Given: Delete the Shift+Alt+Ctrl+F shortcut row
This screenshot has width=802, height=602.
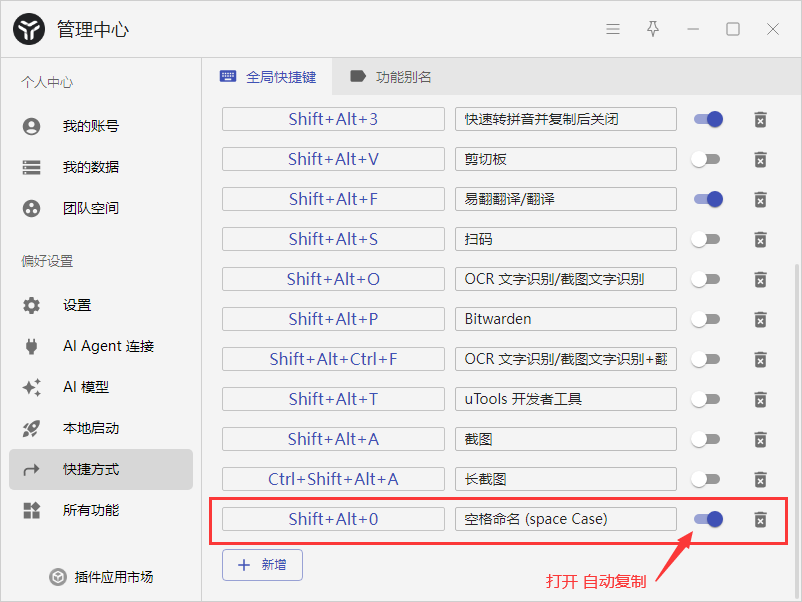Looking at the screenshot, I should pos(761,360).
